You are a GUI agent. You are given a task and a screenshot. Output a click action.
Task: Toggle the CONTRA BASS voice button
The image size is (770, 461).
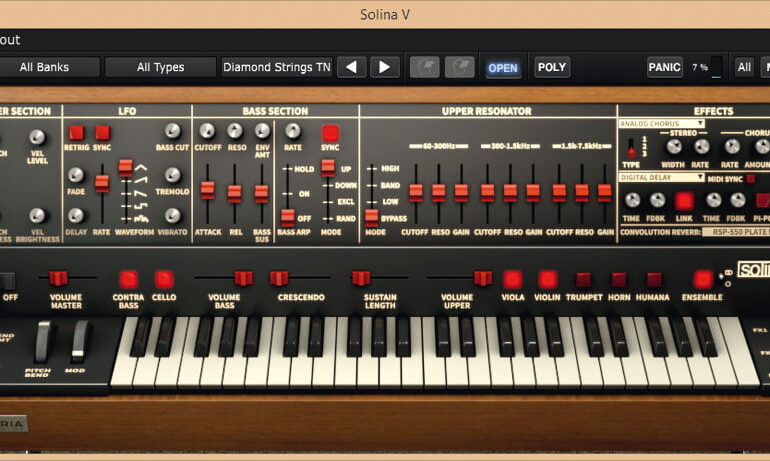tap(129, 279)
